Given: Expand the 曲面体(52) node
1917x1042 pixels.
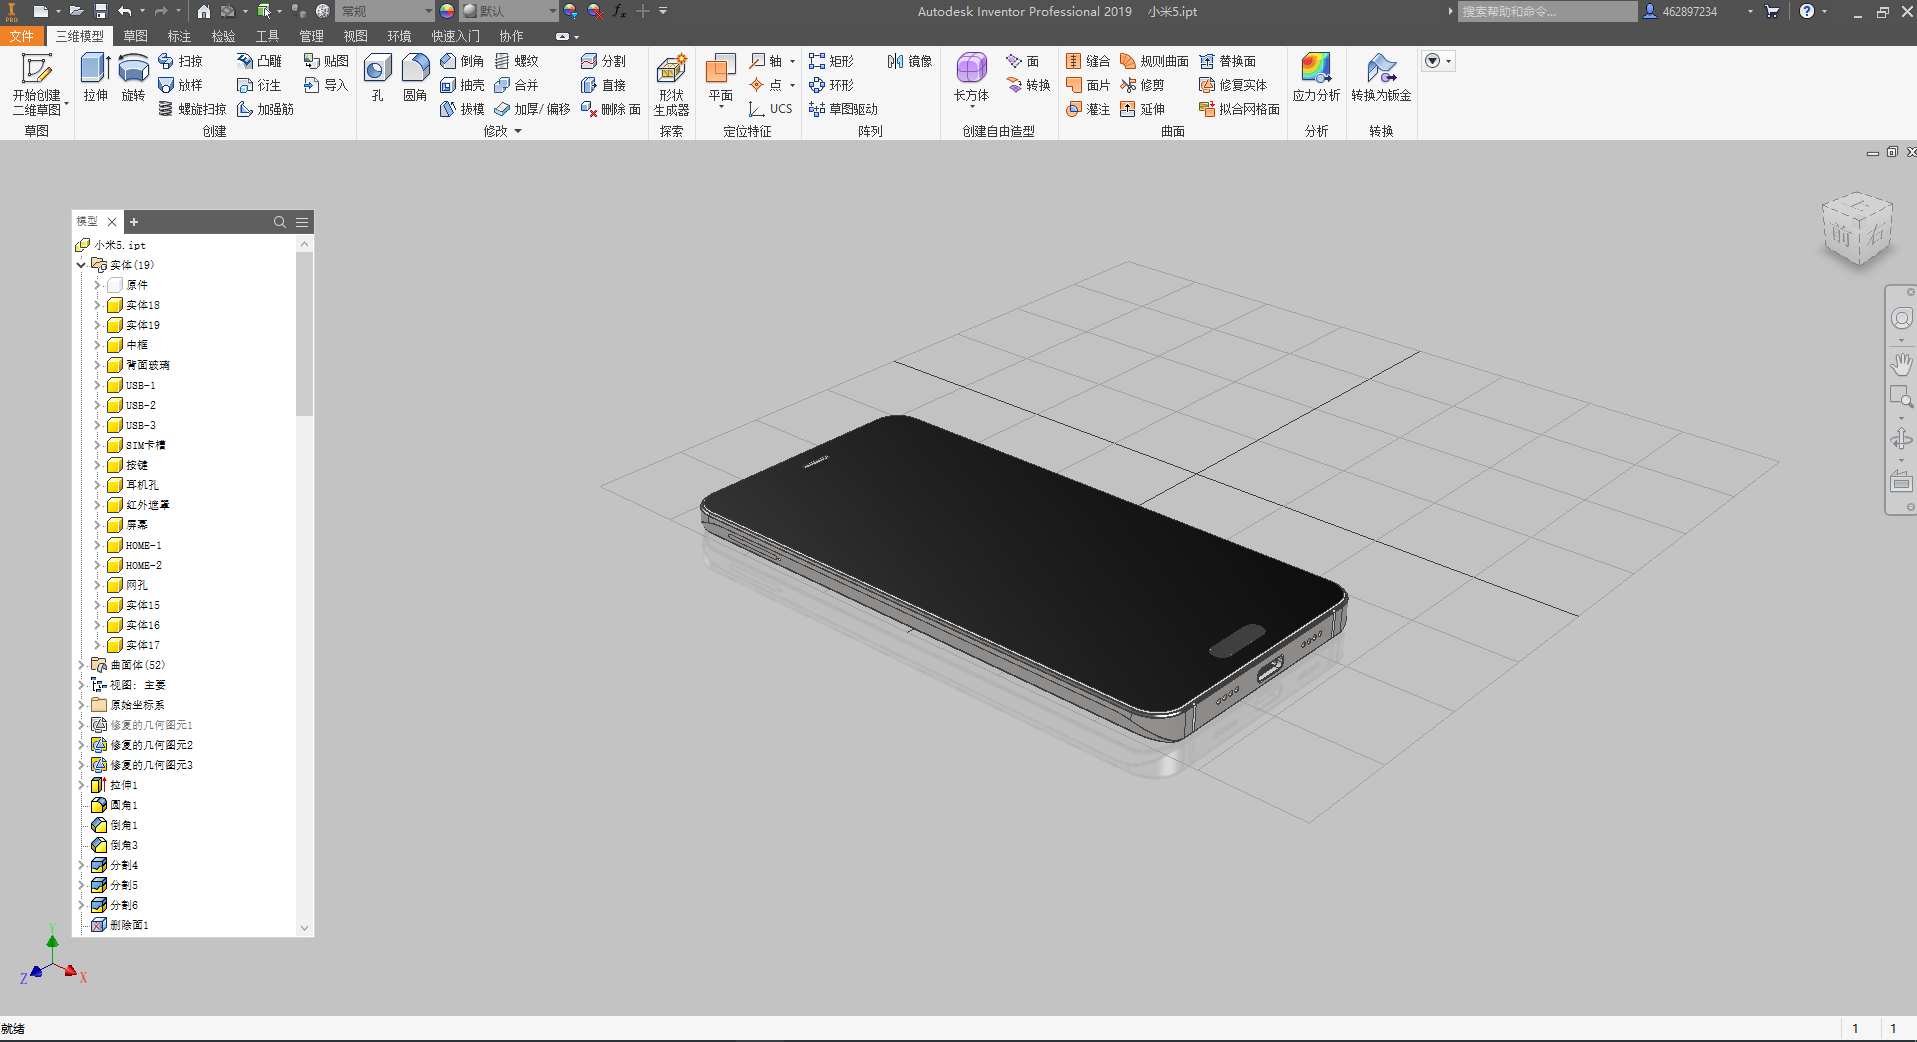Looking at the screenshot, I should tap(81, 664).
